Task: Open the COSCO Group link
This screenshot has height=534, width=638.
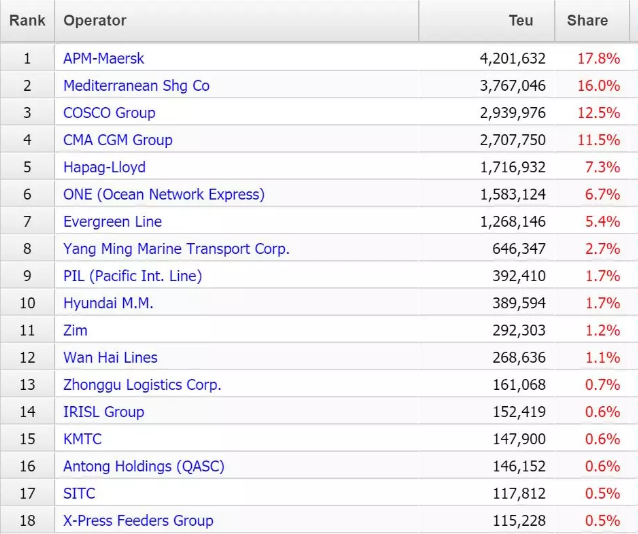Action: (109, 113)
